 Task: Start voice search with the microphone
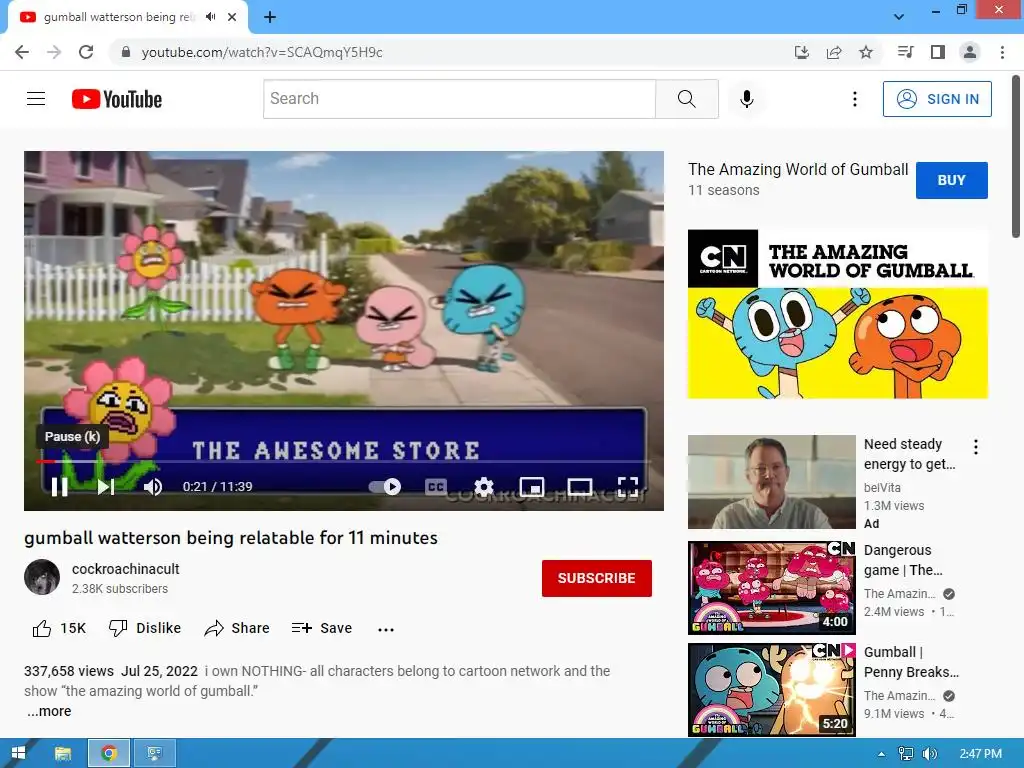coord(747,99)
